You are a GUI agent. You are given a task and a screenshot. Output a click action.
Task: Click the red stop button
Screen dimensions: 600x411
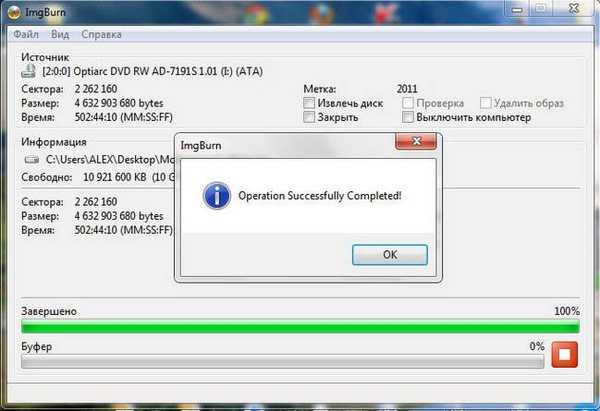coord(564,354)
